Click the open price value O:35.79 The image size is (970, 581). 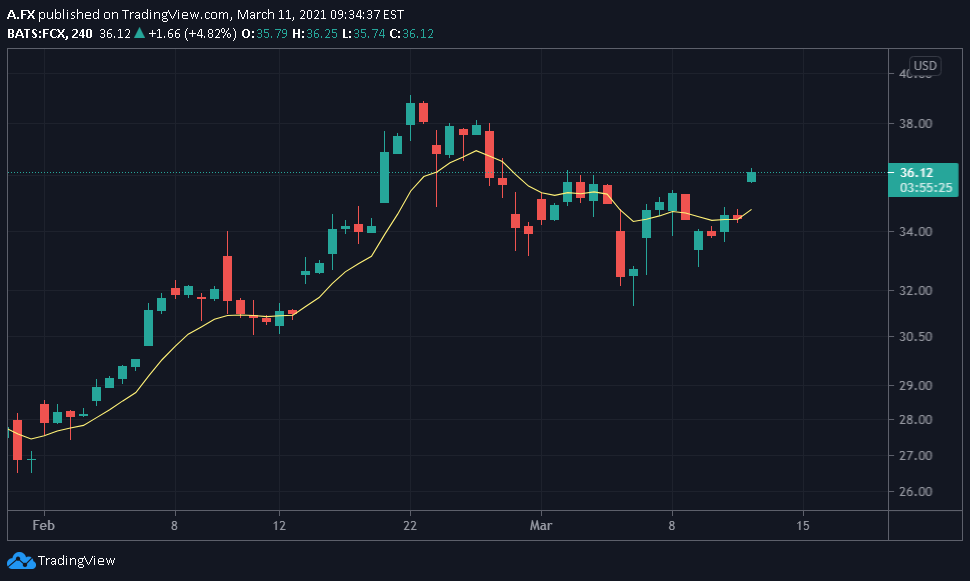pyautogui.click(x=265, y=33)
